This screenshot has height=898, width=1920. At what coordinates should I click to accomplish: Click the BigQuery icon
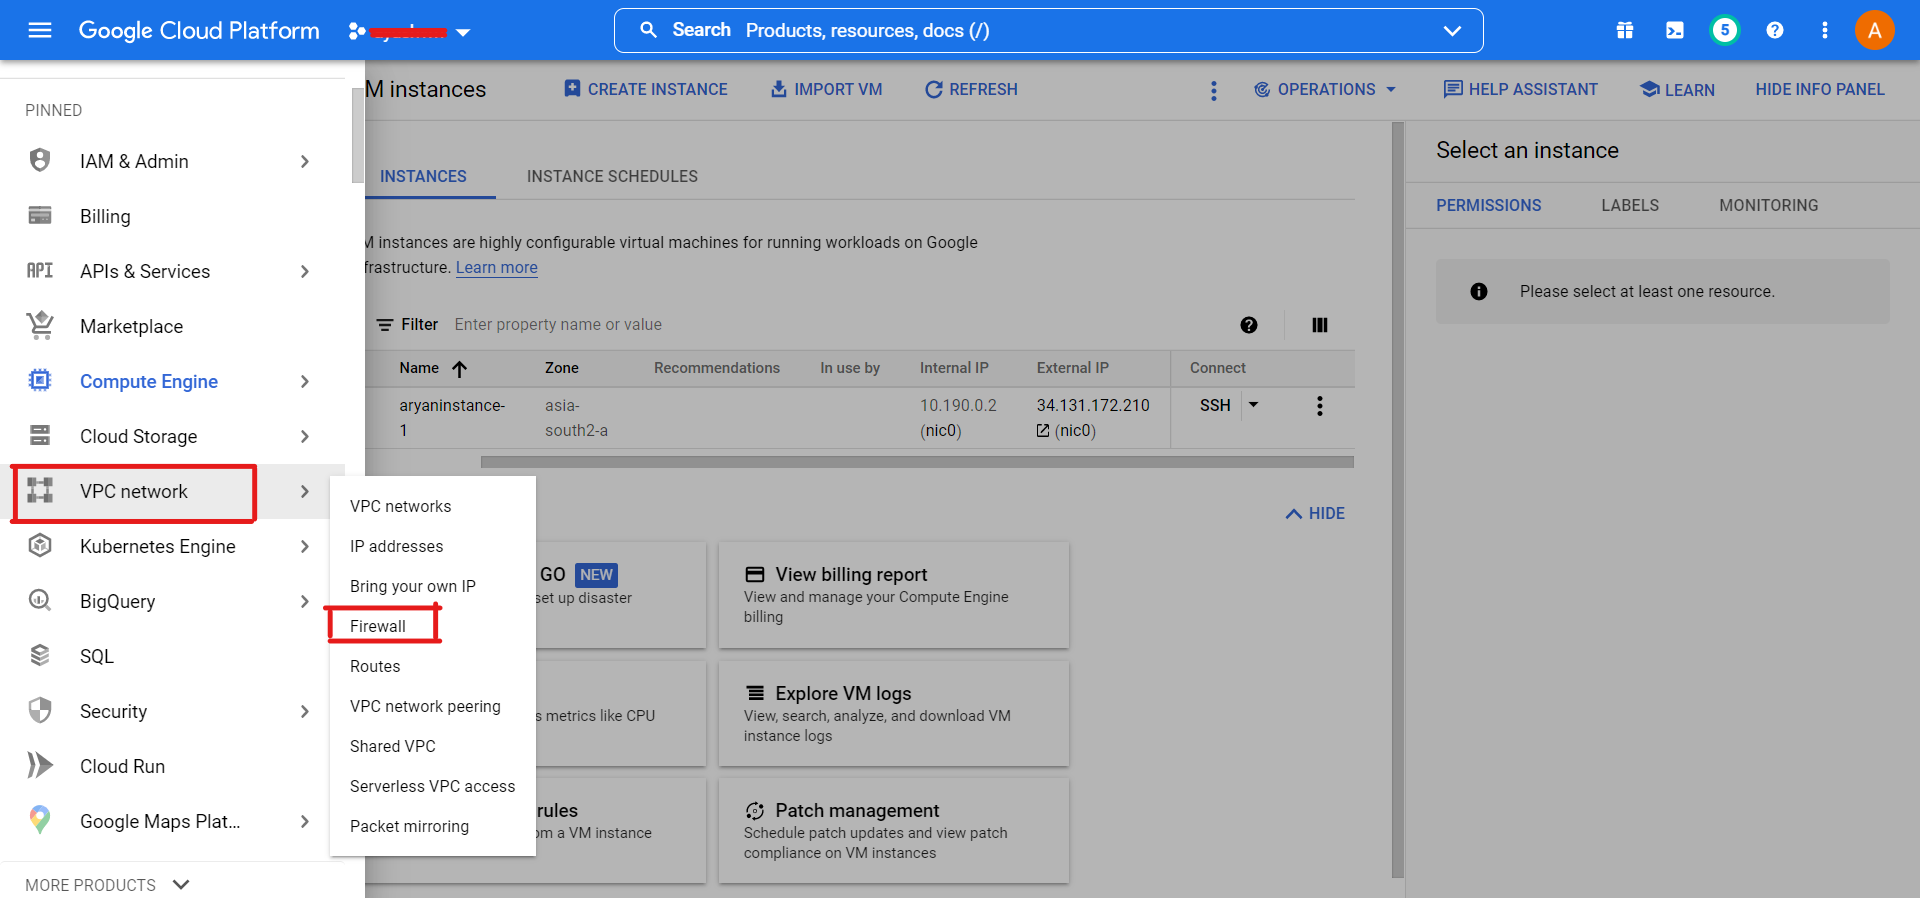coord(40,600)
